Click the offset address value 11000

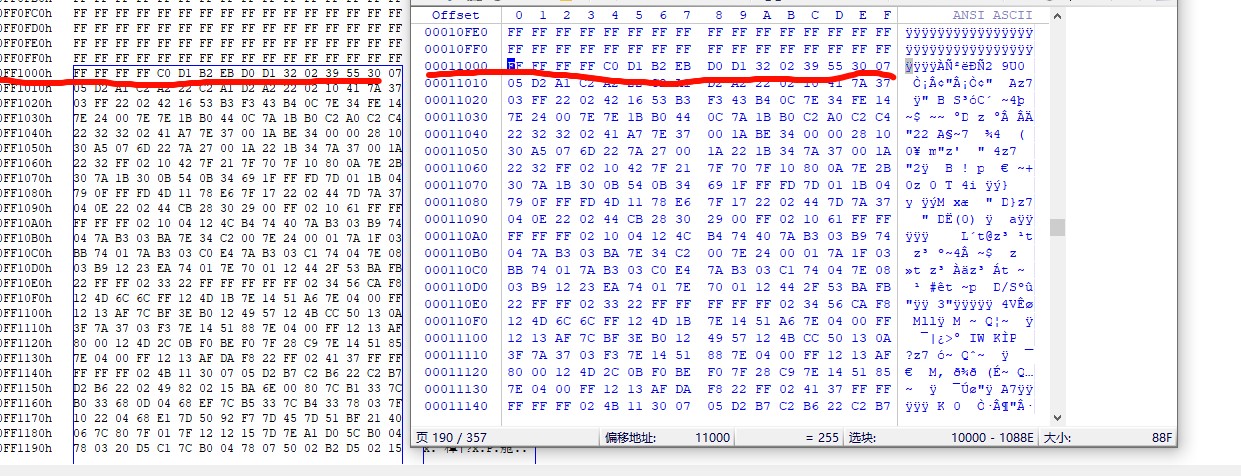pyautogui.click(x=712, y=437)
